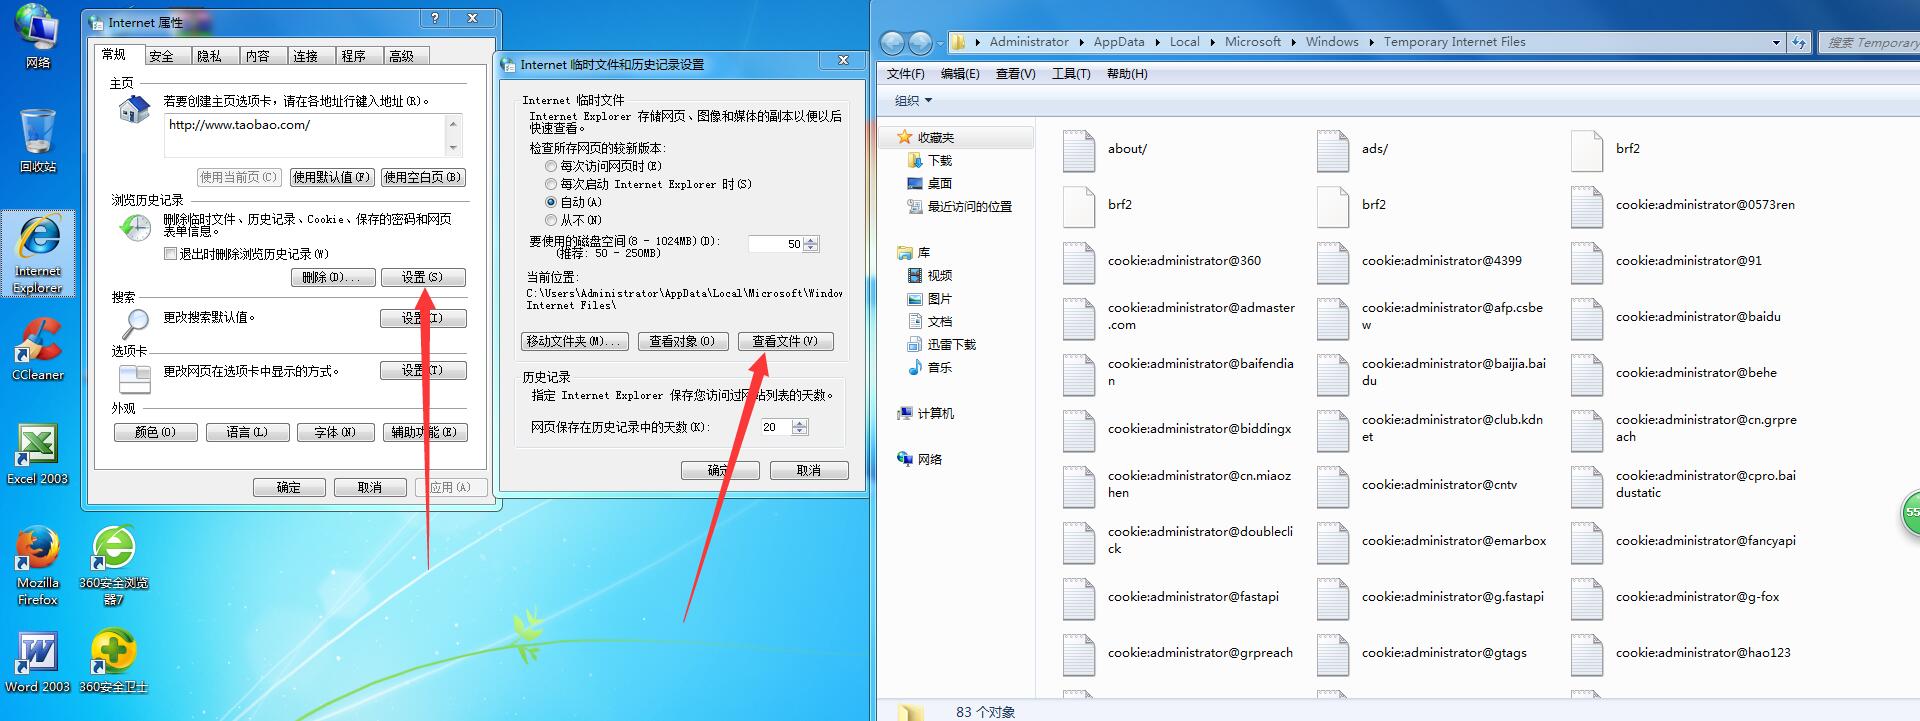Launch the Word 2003 desktop shortcut

point(38,662)
